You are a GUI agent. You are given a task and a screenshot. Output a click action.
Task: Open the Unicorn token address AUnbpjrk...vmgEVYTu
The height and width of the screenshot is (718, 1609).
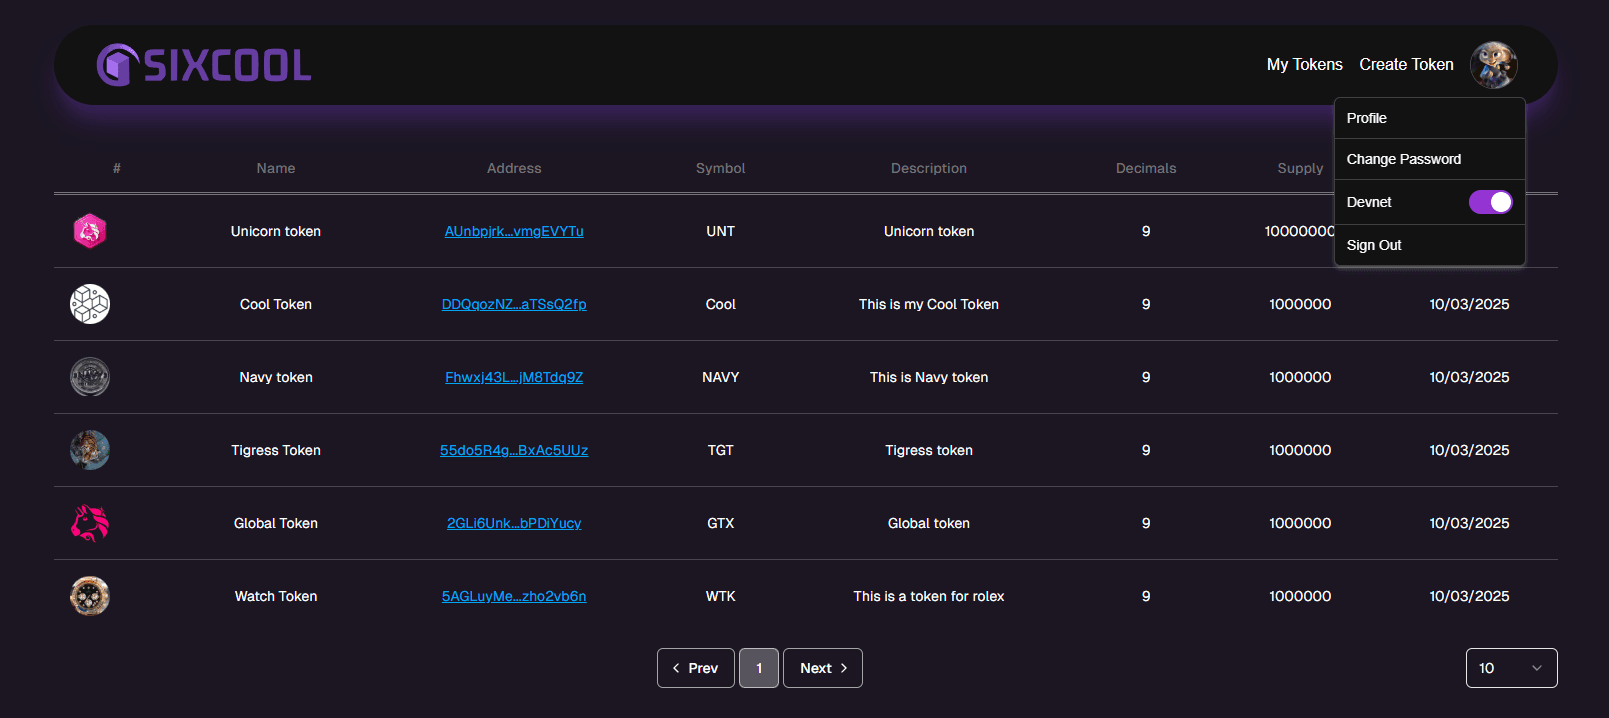coord(514,231)
